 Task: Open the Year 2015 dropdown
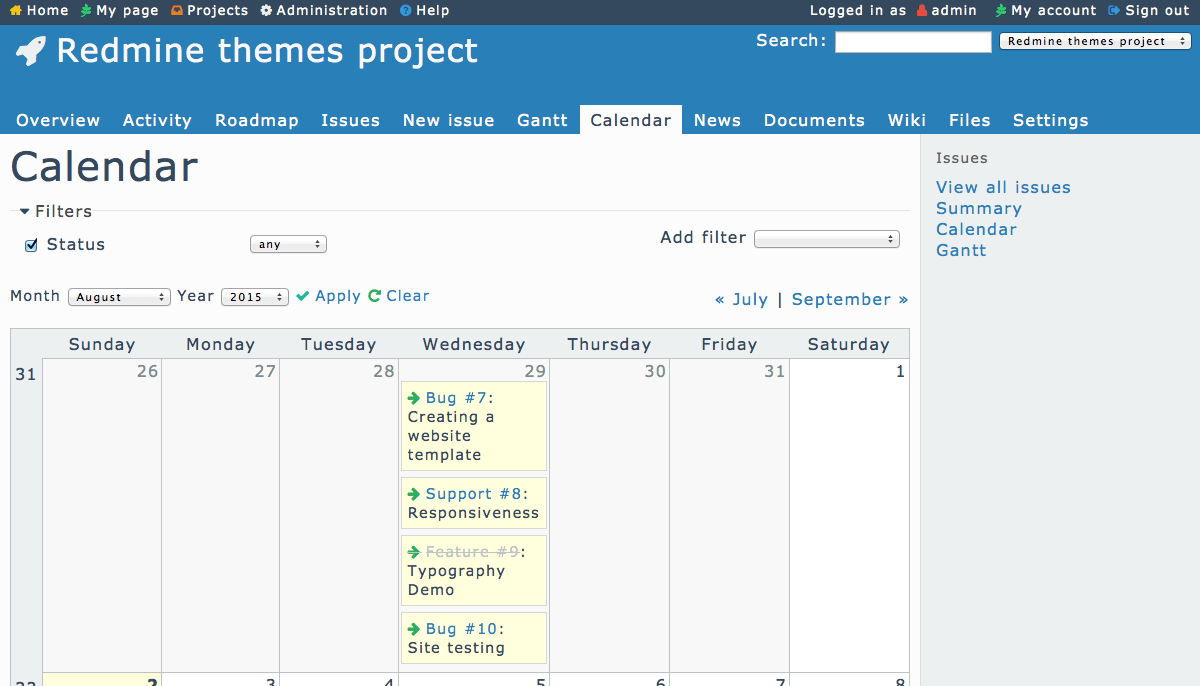[255, 297]
